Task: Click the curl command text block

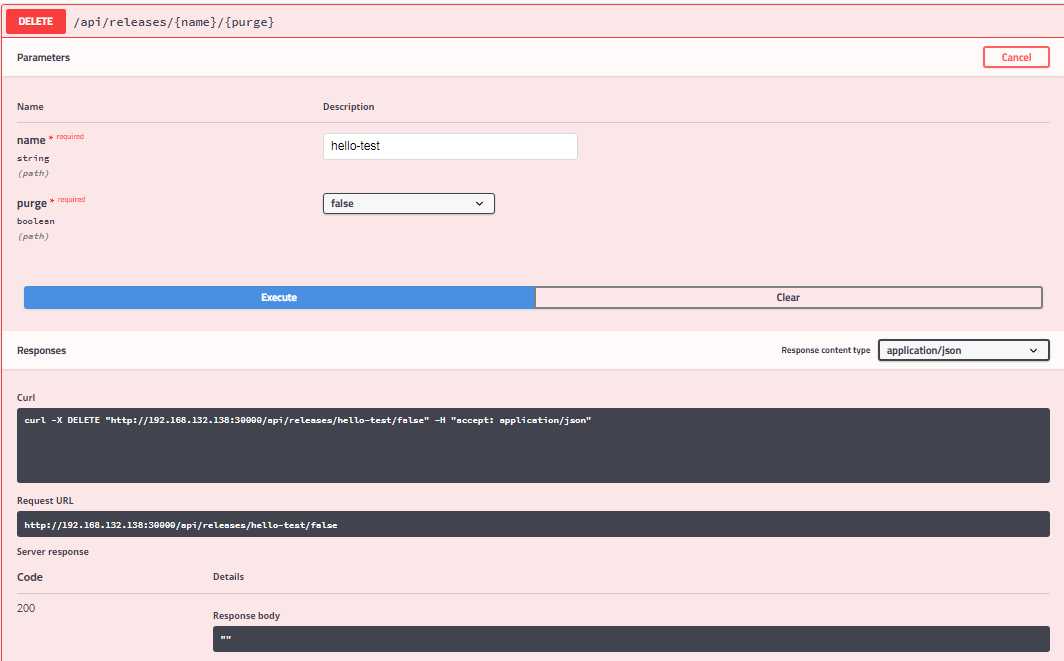Action: point(533,445)
